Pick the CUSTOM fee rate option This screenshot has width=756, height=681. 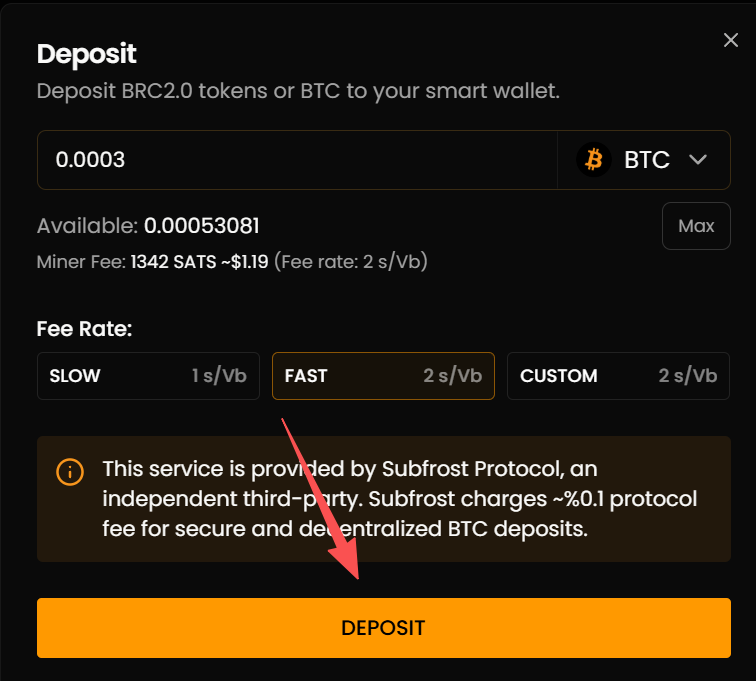(618, 376)
